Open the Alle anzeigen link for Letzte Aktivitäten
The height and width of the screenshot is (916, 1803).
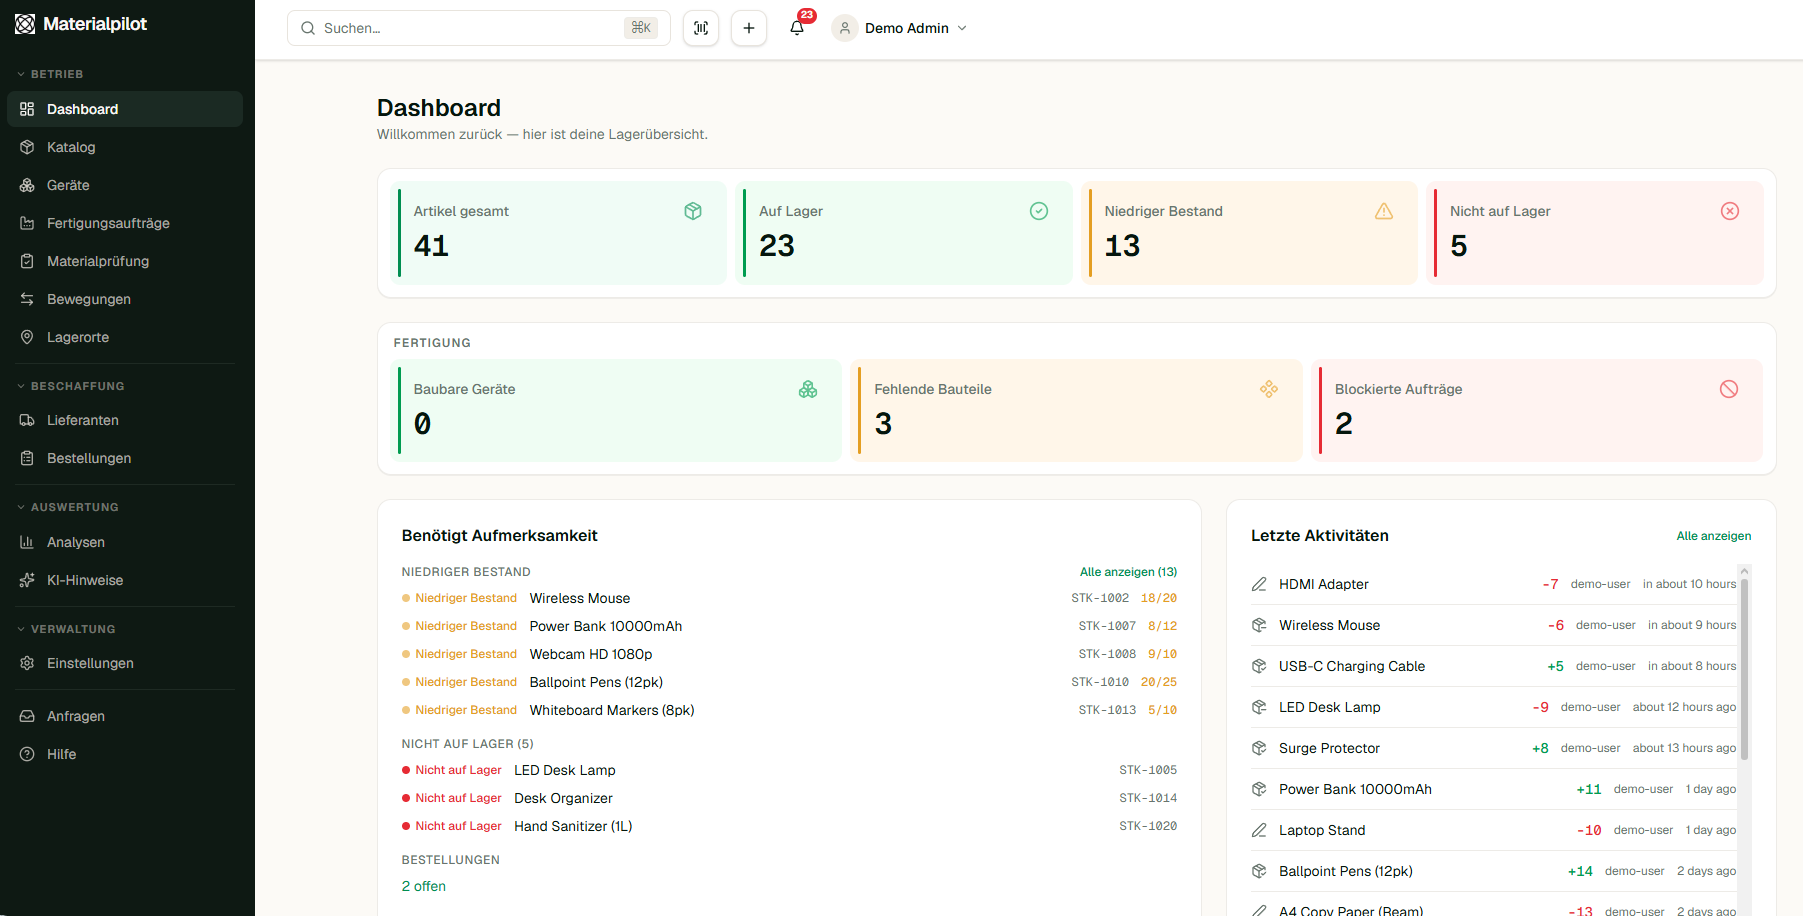[1714, 535]
